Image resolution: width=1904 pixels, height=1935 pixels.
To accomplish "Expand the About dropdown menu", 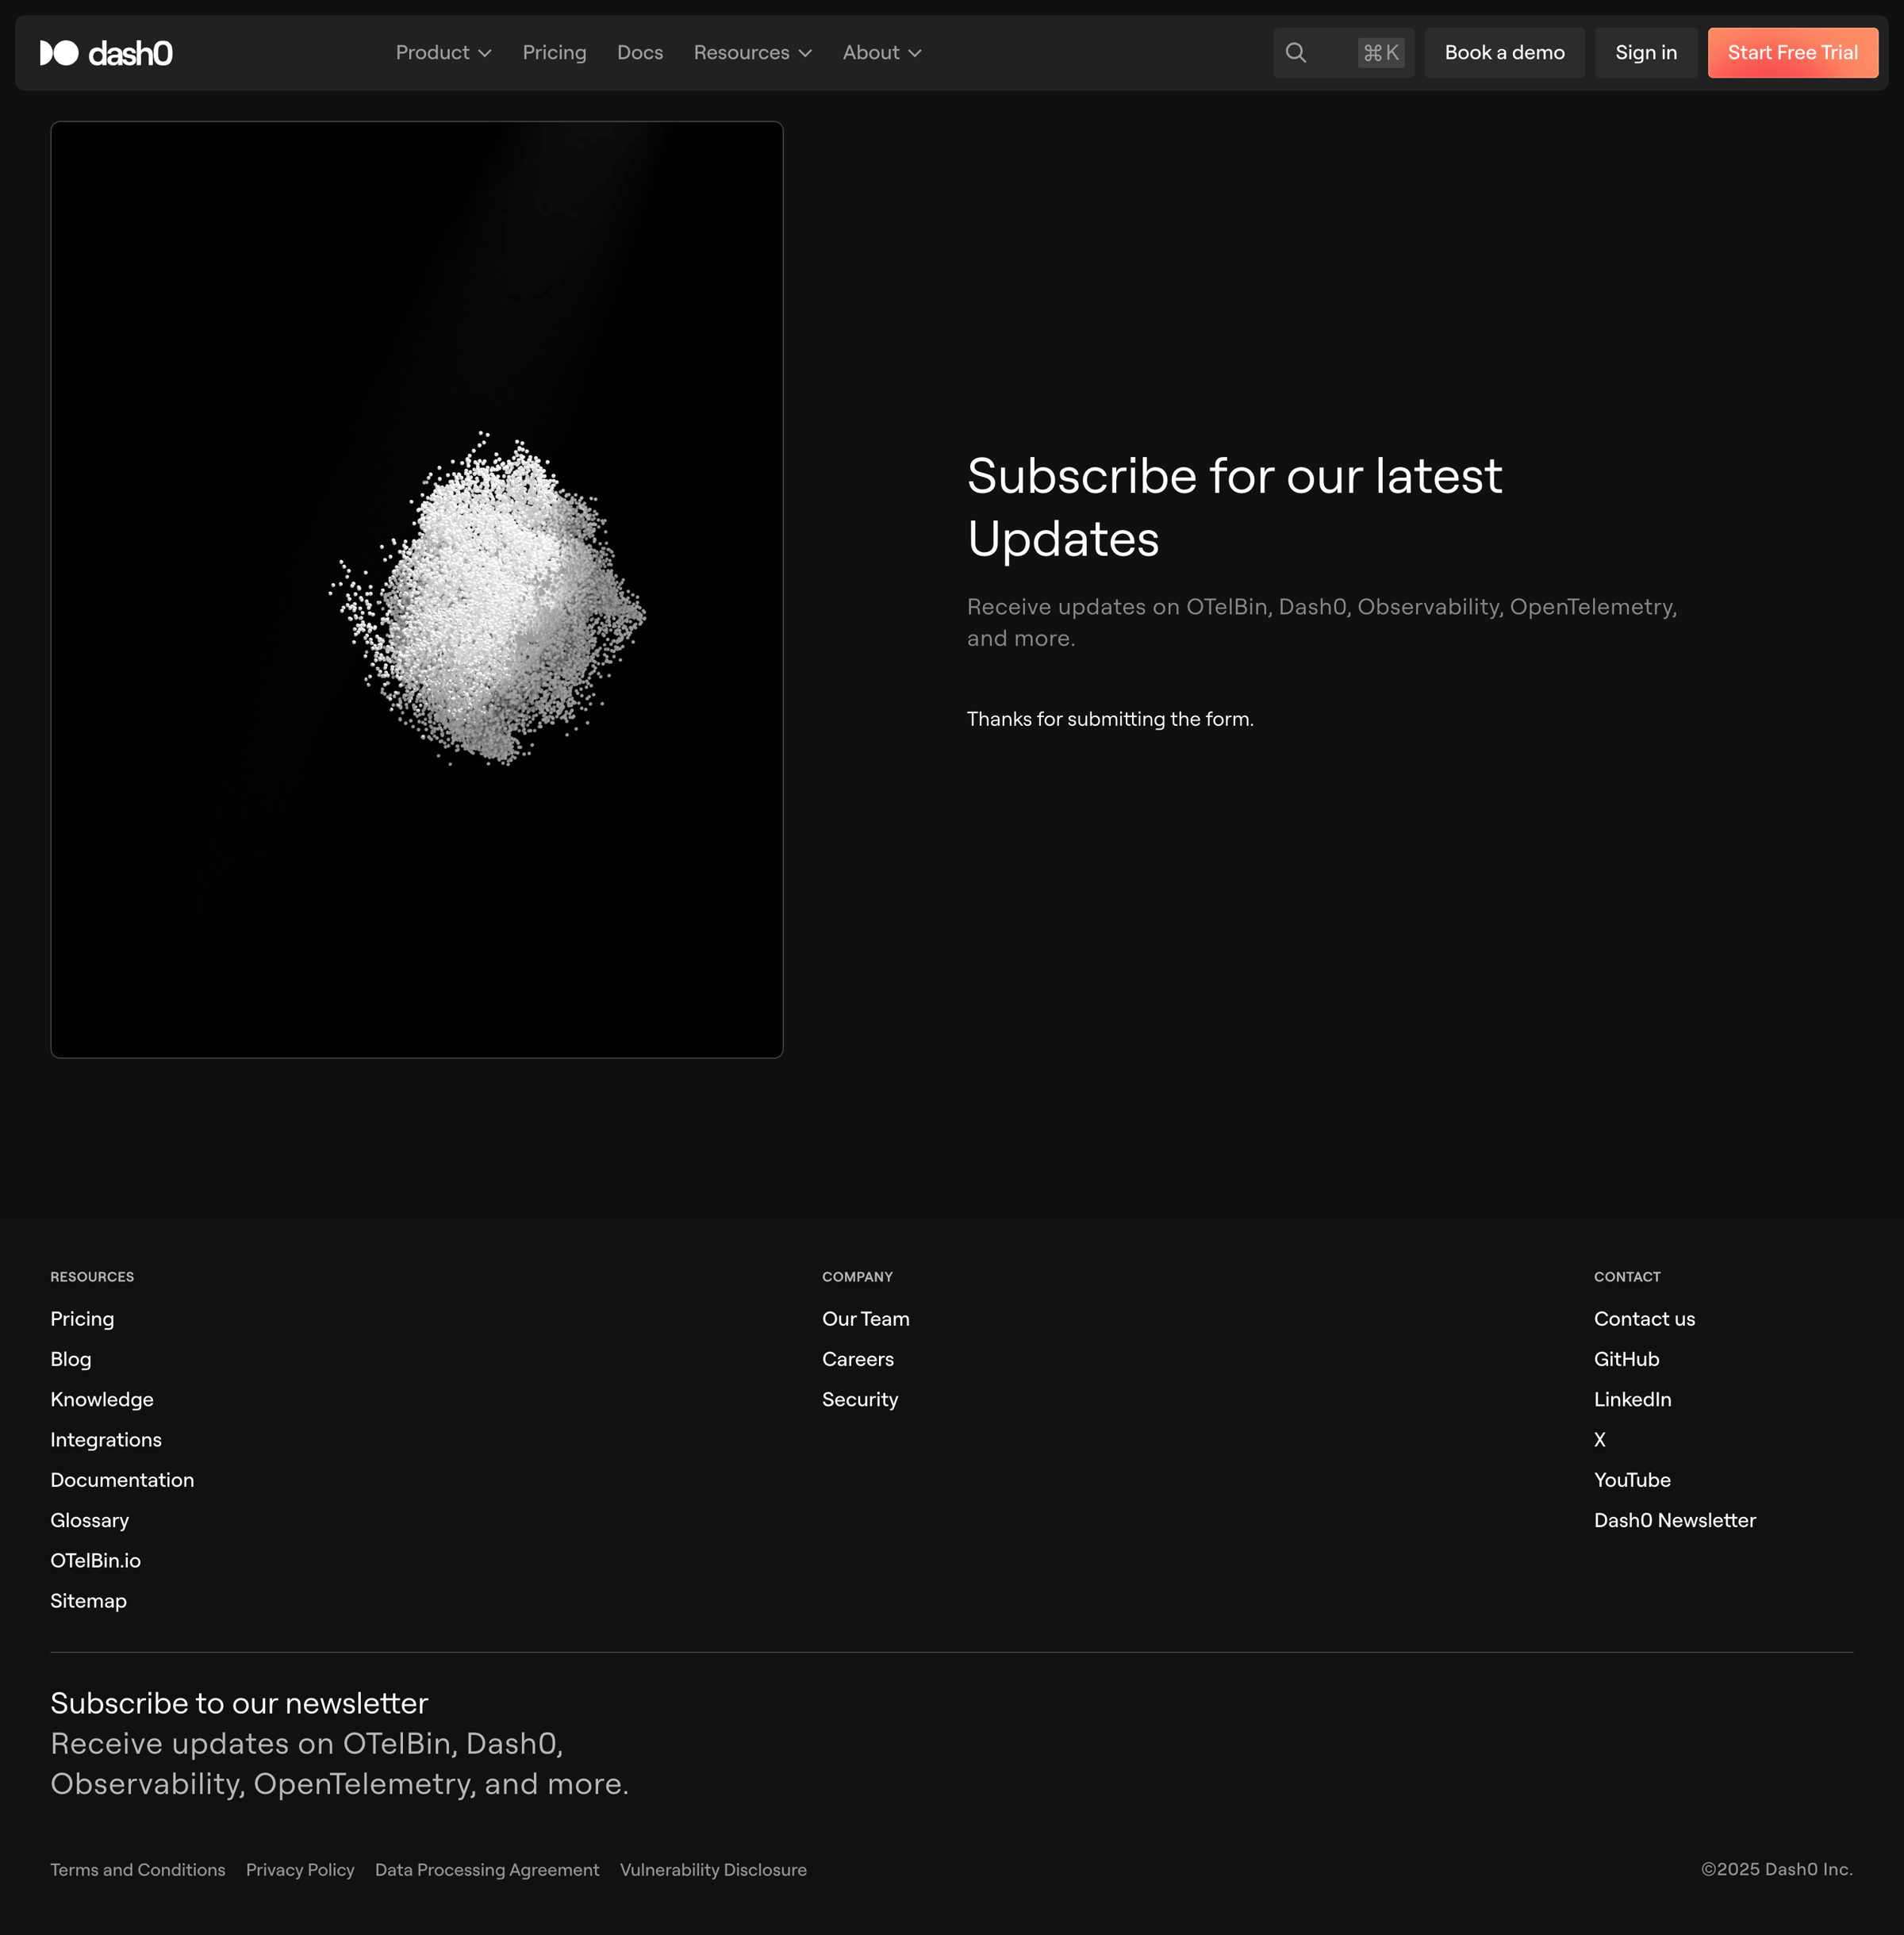I will pos(881,53).
